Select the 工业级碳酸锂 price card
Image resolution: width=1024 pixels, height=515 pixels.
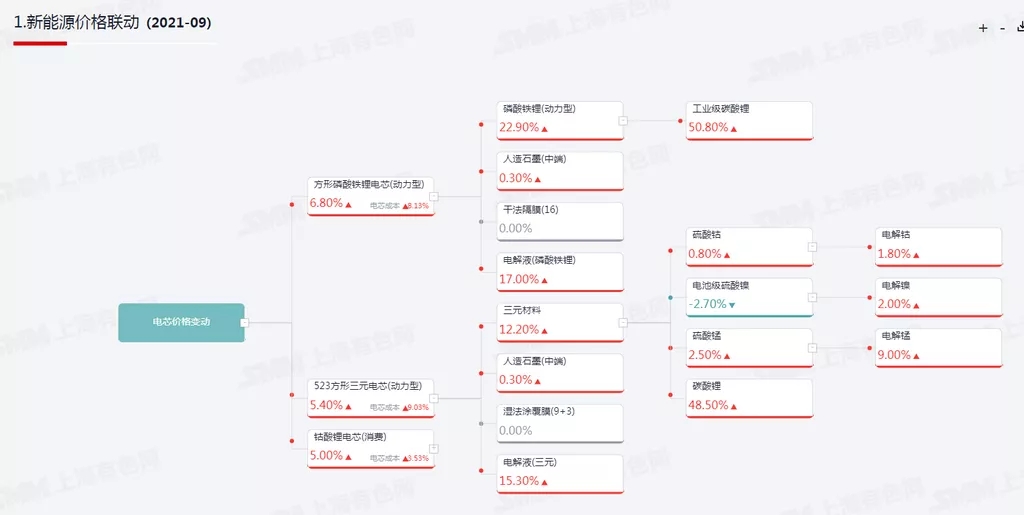(748, 120)
